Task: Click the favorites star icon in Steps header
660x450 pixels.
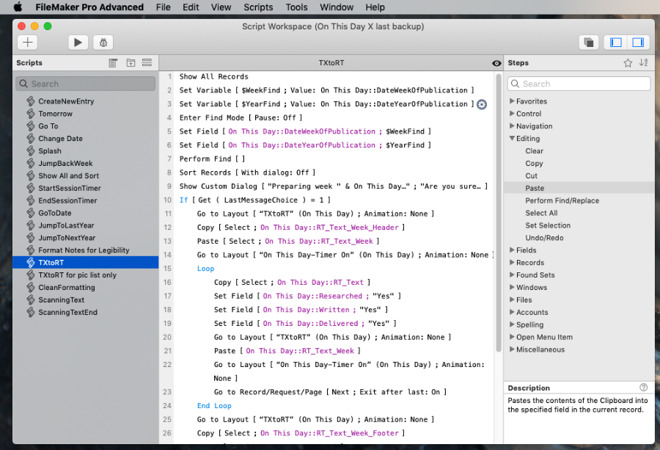Action: click(628, 63)
